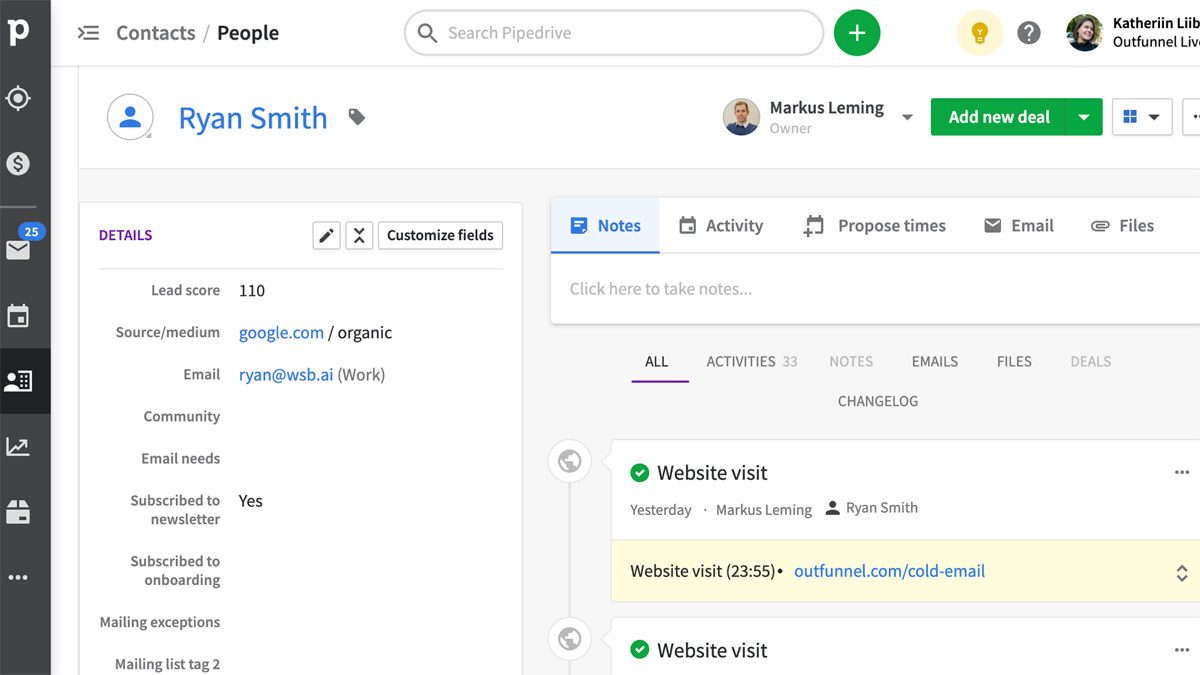Click the tag icon beside Ryan Smith
Image resolution: width=1200 pixels, height=675 pixels.
pyautogui.click(x=357, y=116)
